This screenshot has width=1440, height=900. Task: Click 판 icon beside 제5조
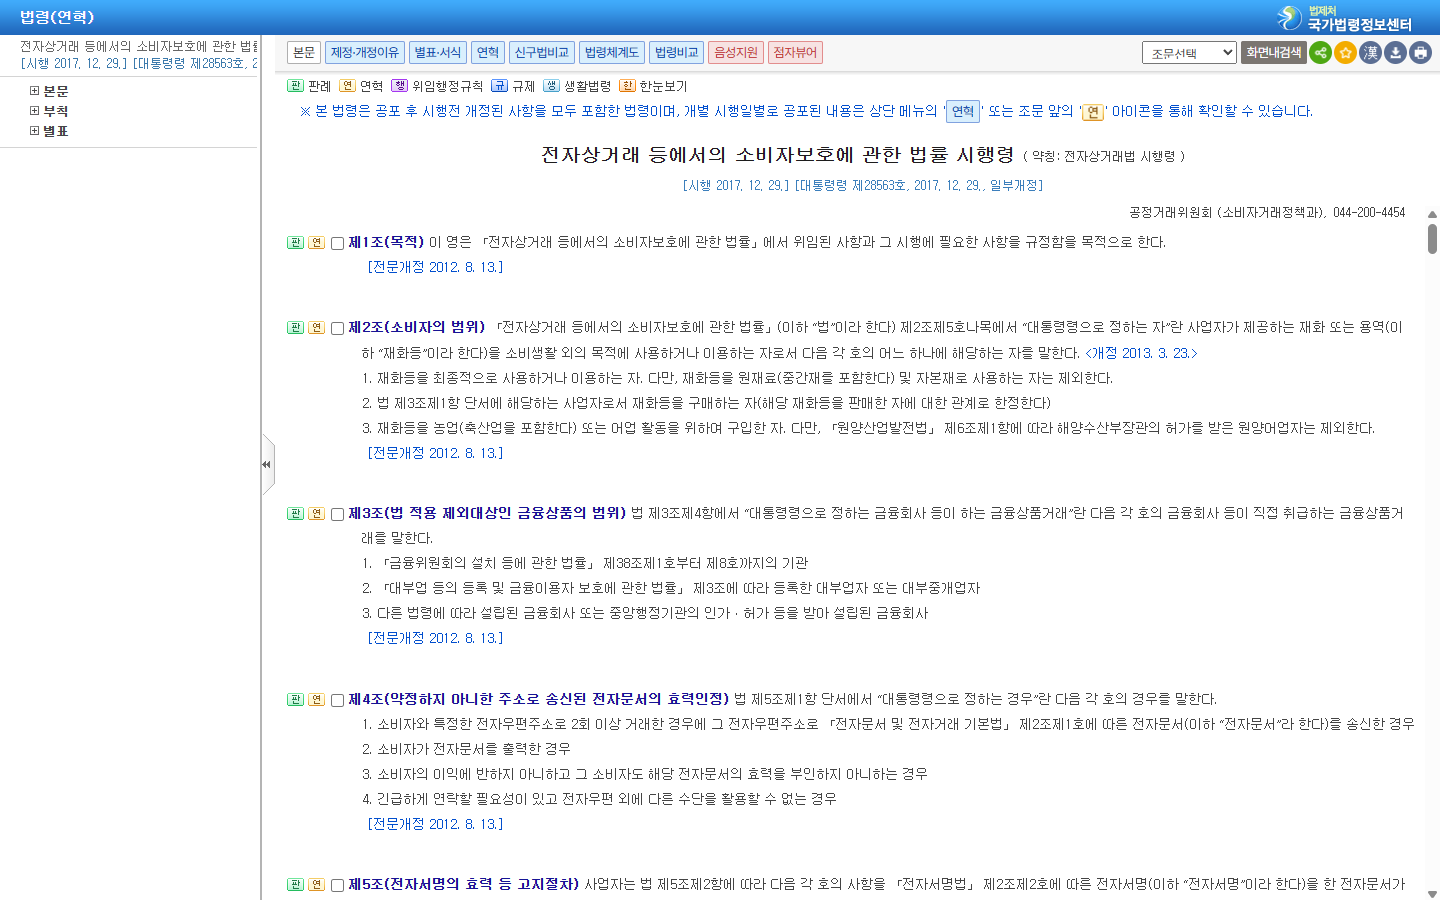click(295, 885)
